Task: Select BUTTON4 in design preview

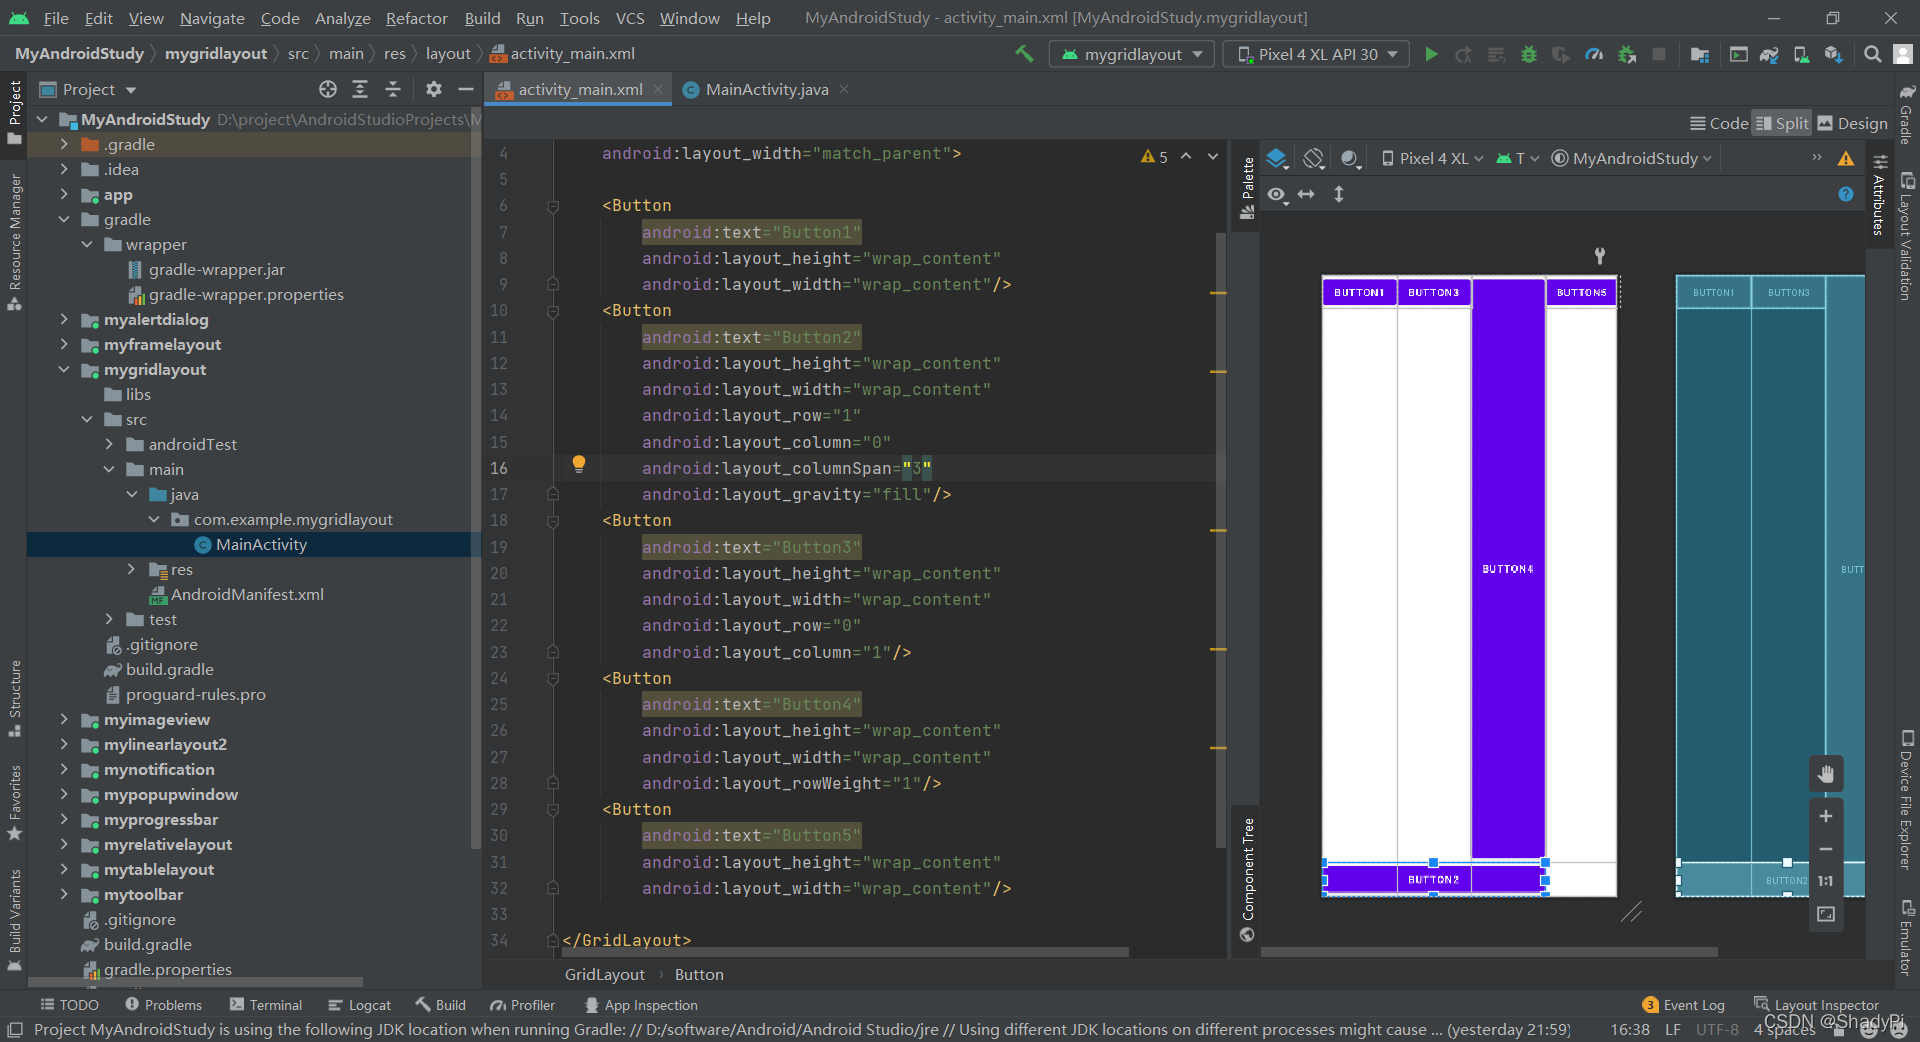Action: (x=1508, y=568)
